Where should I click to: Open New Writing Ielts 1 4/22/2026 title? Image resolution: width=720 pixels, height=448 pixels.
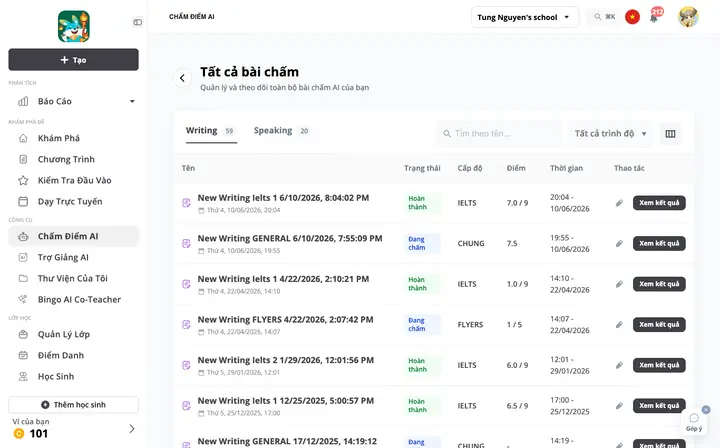tap(283, 279)
